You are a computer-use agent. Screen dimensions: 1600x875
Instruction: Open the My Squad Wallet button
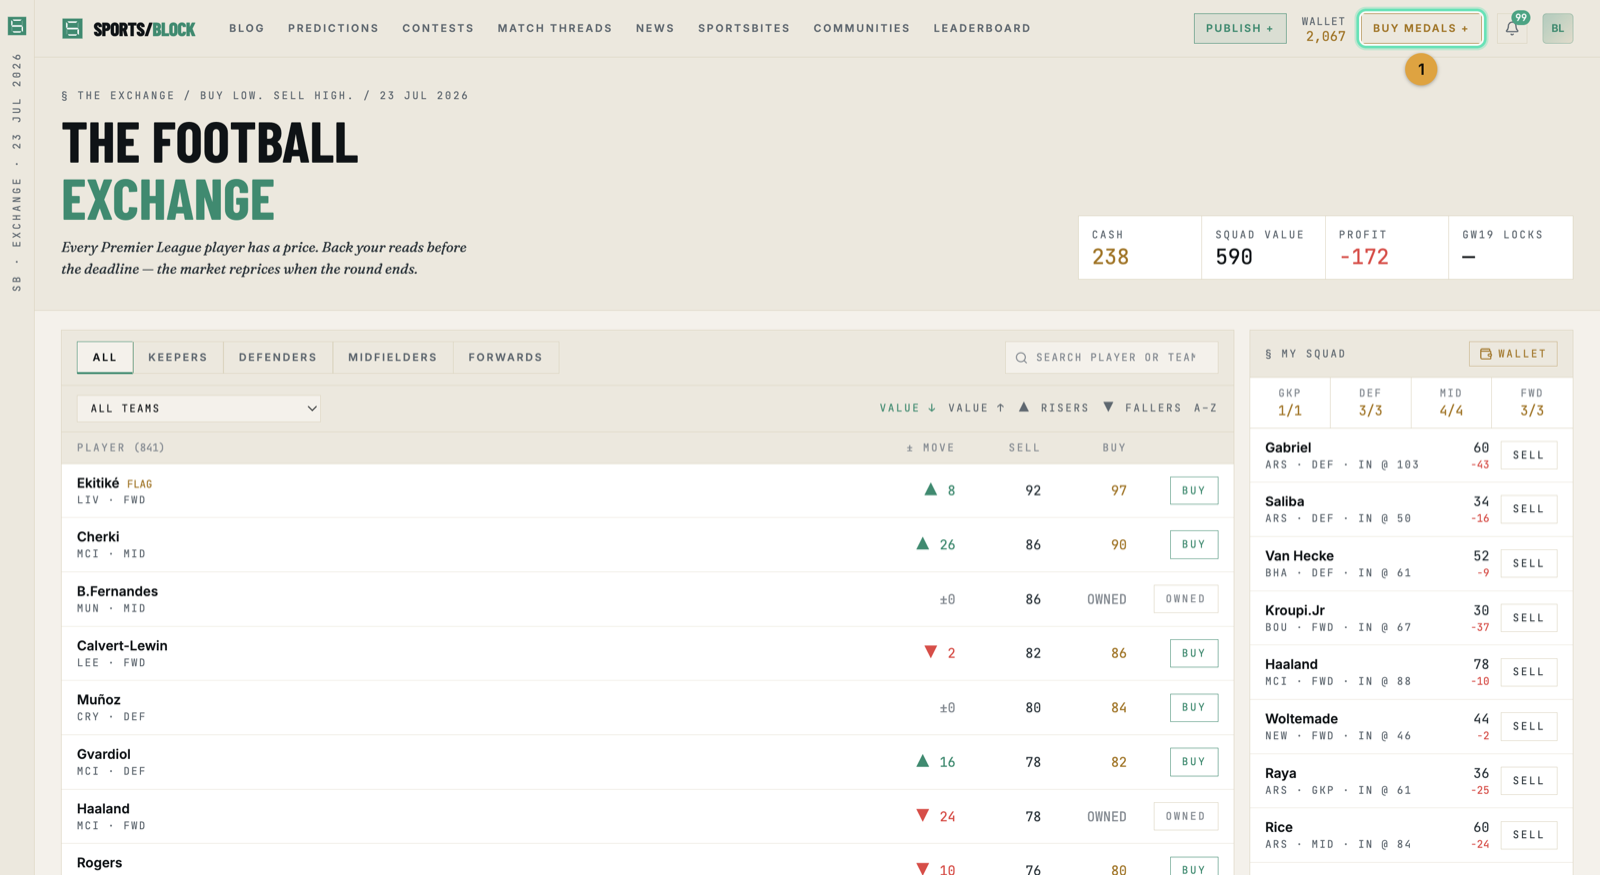click(x=1513, y=353)
